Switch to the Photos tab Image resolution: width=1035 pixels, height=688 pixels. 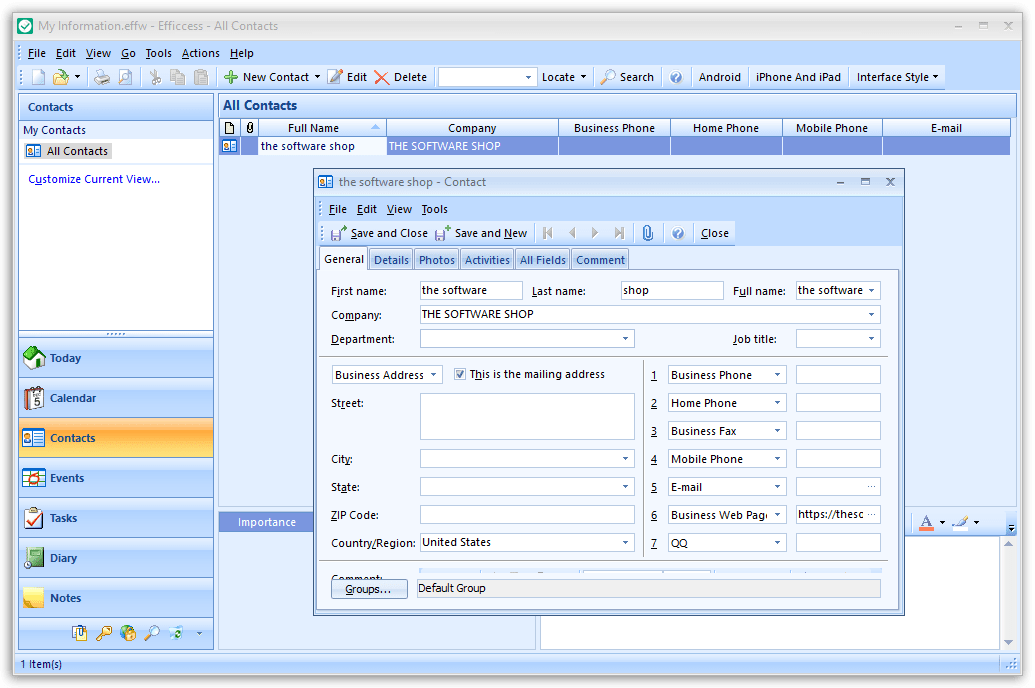pyautogui.click(x=437, y=260)
